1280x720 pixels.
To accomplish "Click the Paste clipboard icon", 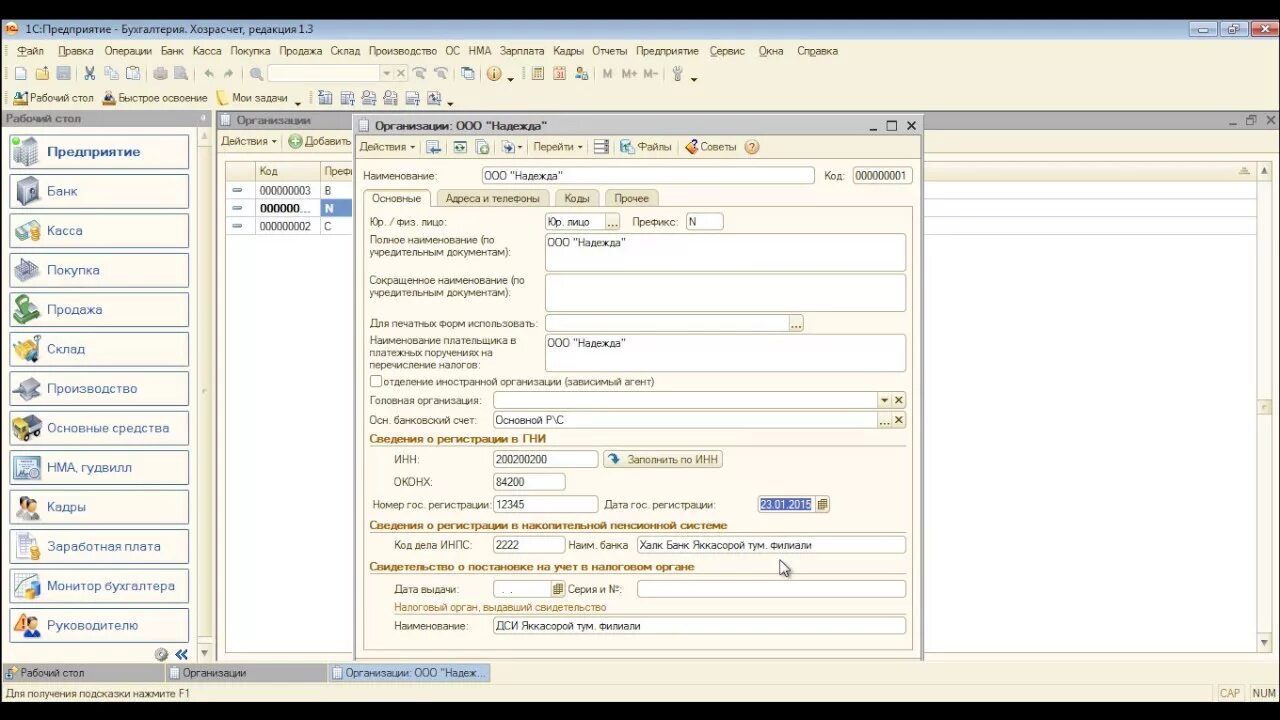I will coord(133,74).
